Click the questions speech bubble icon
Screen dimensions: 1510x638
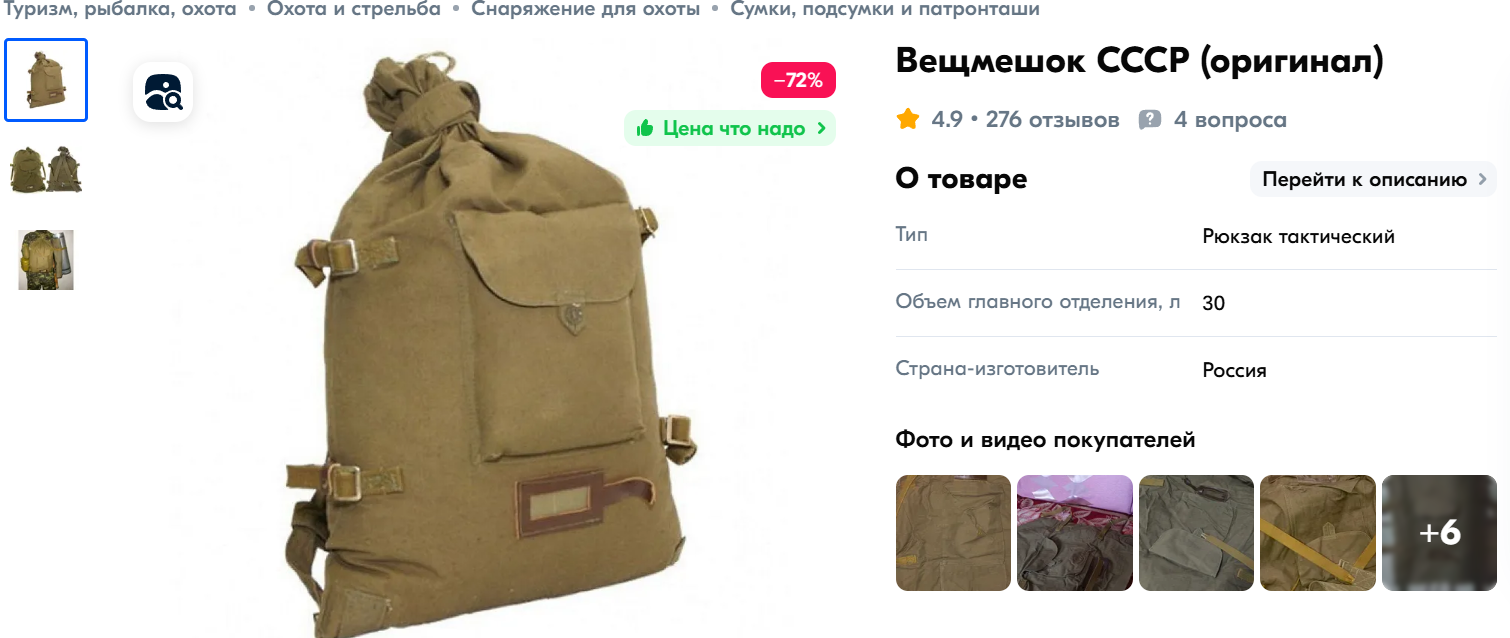point(1150,120)
